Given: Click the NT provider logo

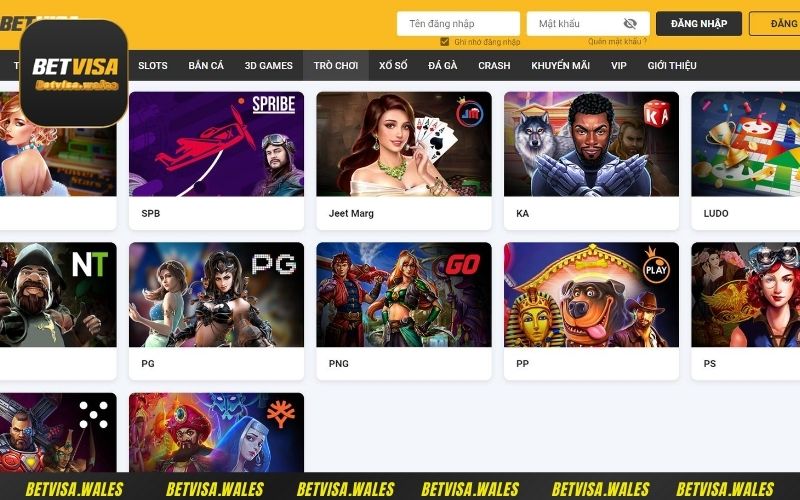Looking at the screenshot, I should pos(90,265).
